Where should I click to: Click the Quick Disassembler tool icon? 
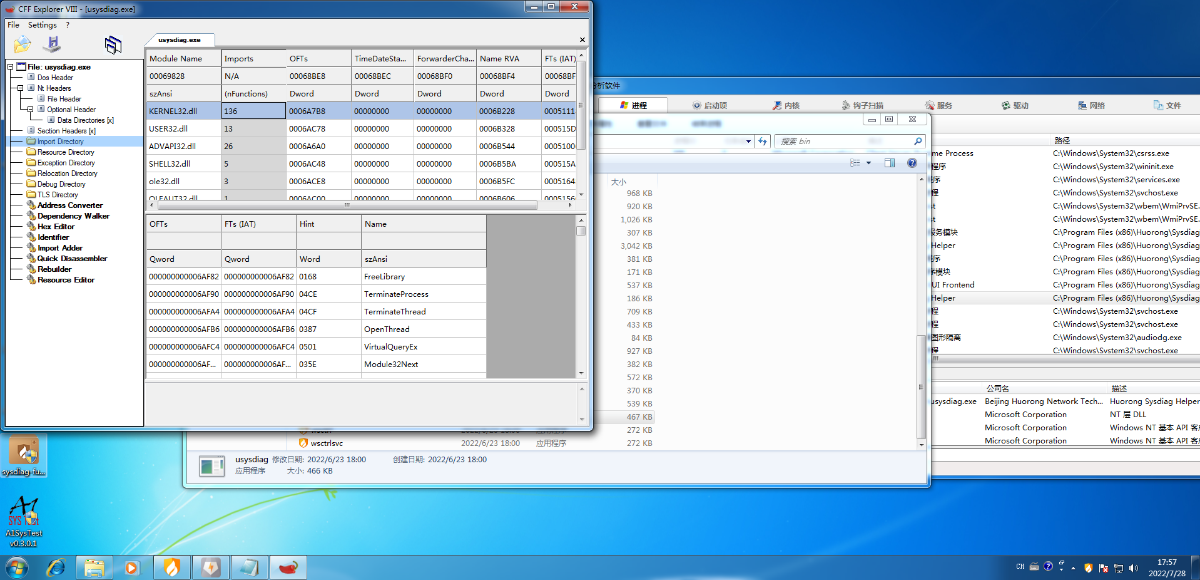(30, 258)
